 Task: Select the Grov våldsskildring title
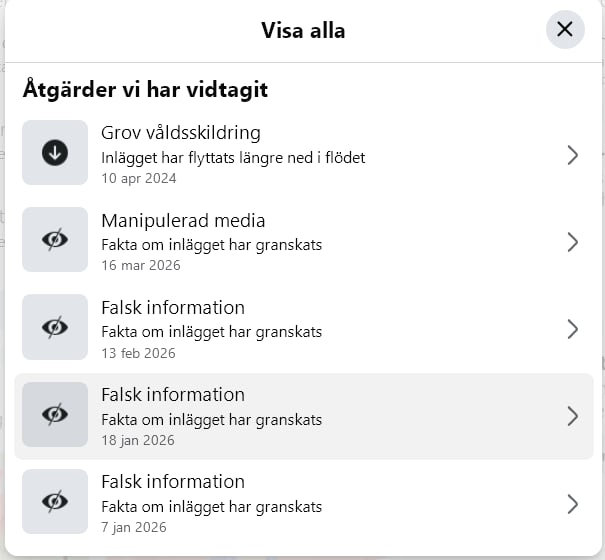click(181, 133)
